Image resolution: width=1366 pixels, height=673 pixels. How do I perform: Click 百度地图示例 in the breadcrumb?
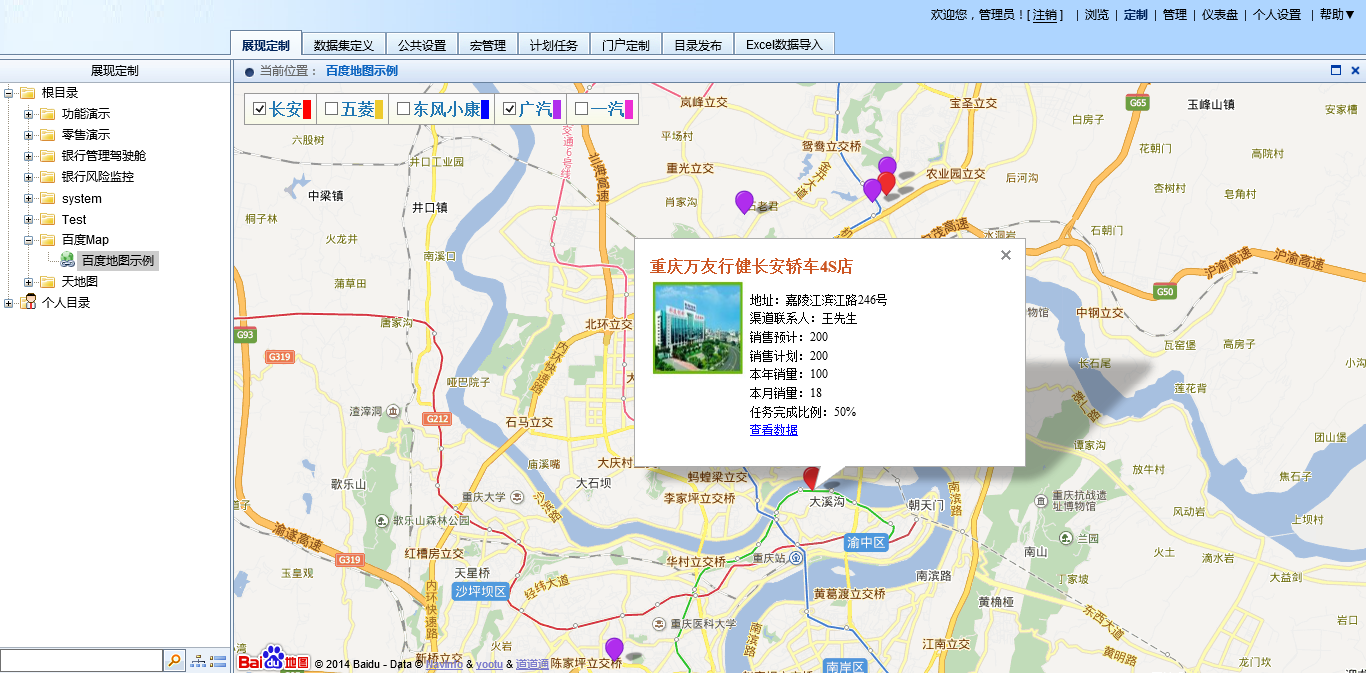(x=362, y=71)
